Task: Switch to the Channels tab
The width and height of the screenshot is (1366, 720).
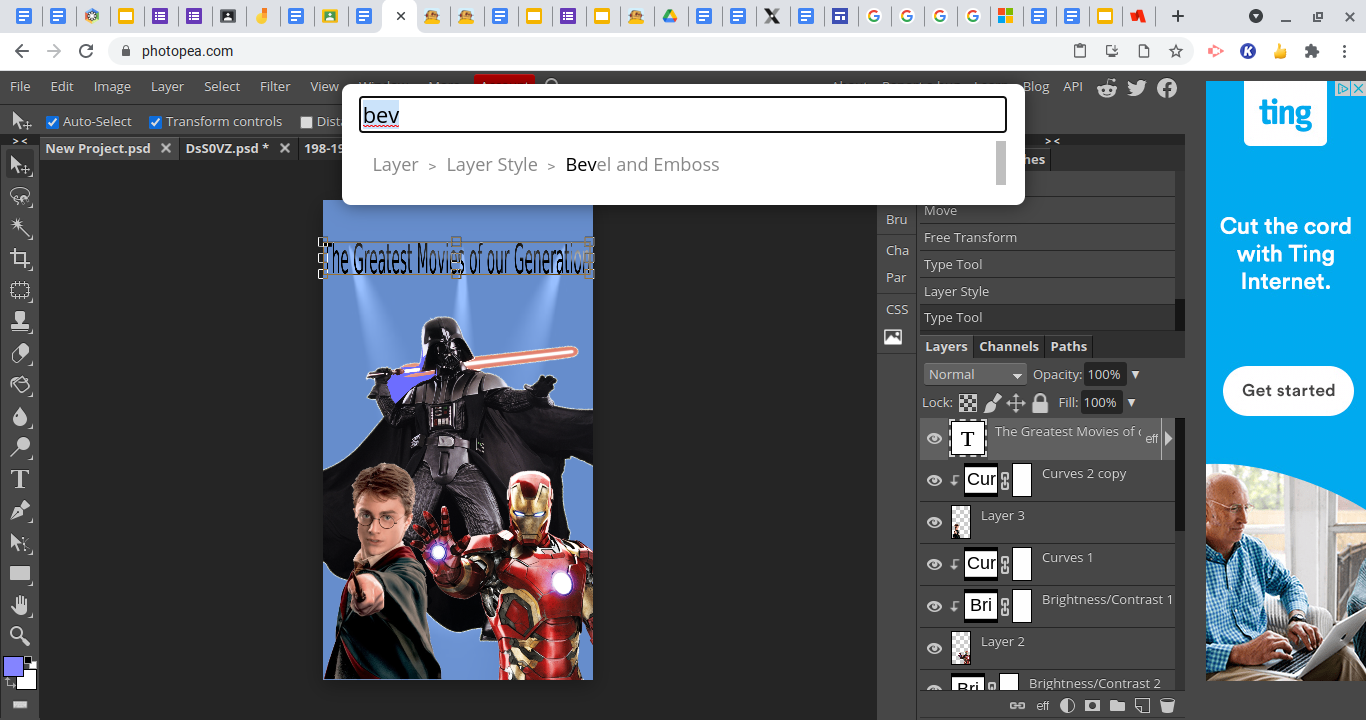Action: (1008, 347)
